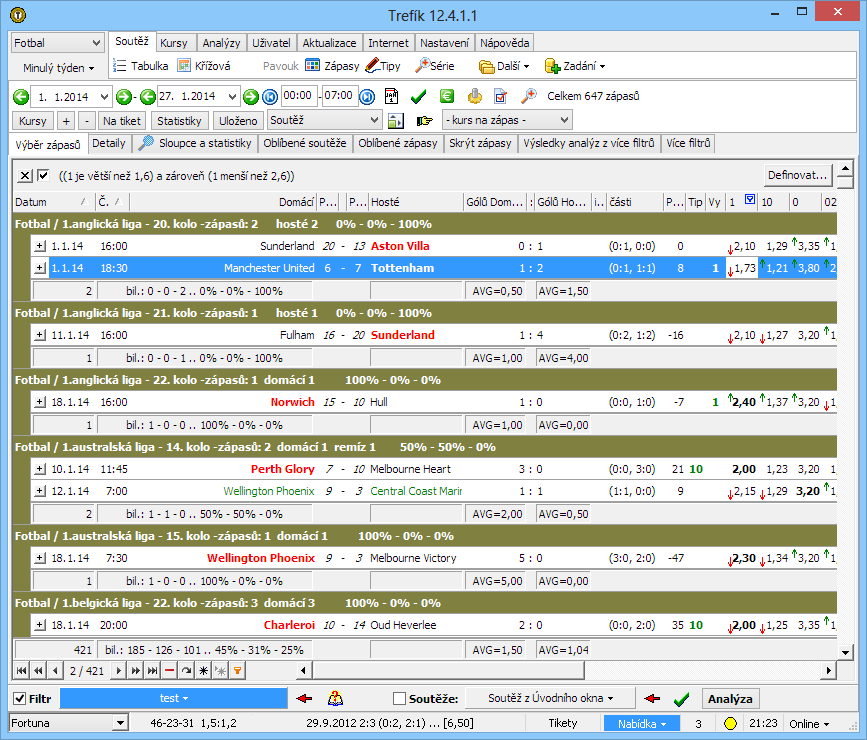Open the Křížová cross table view
The height and width of the screenshot is (740, 867).
click(x=204, y=66)
